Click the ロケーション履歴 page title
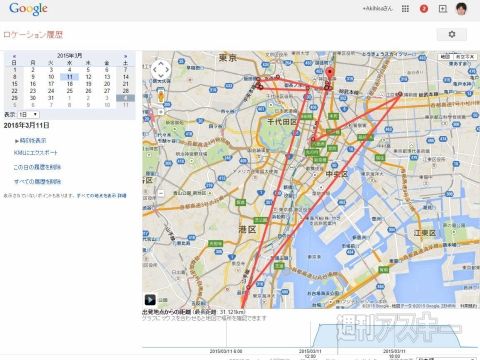The height and width of the screenshot is (360, 480). click(x=33, y=35)
